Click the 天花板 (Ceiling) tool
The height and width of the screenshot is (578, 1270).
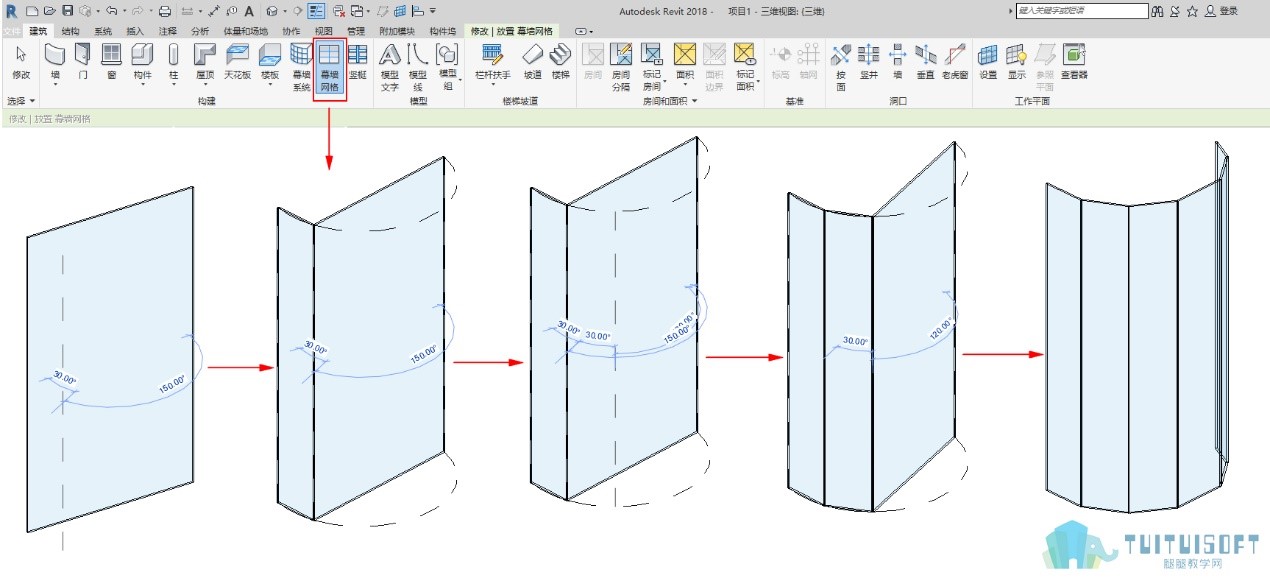coord(237,63)
